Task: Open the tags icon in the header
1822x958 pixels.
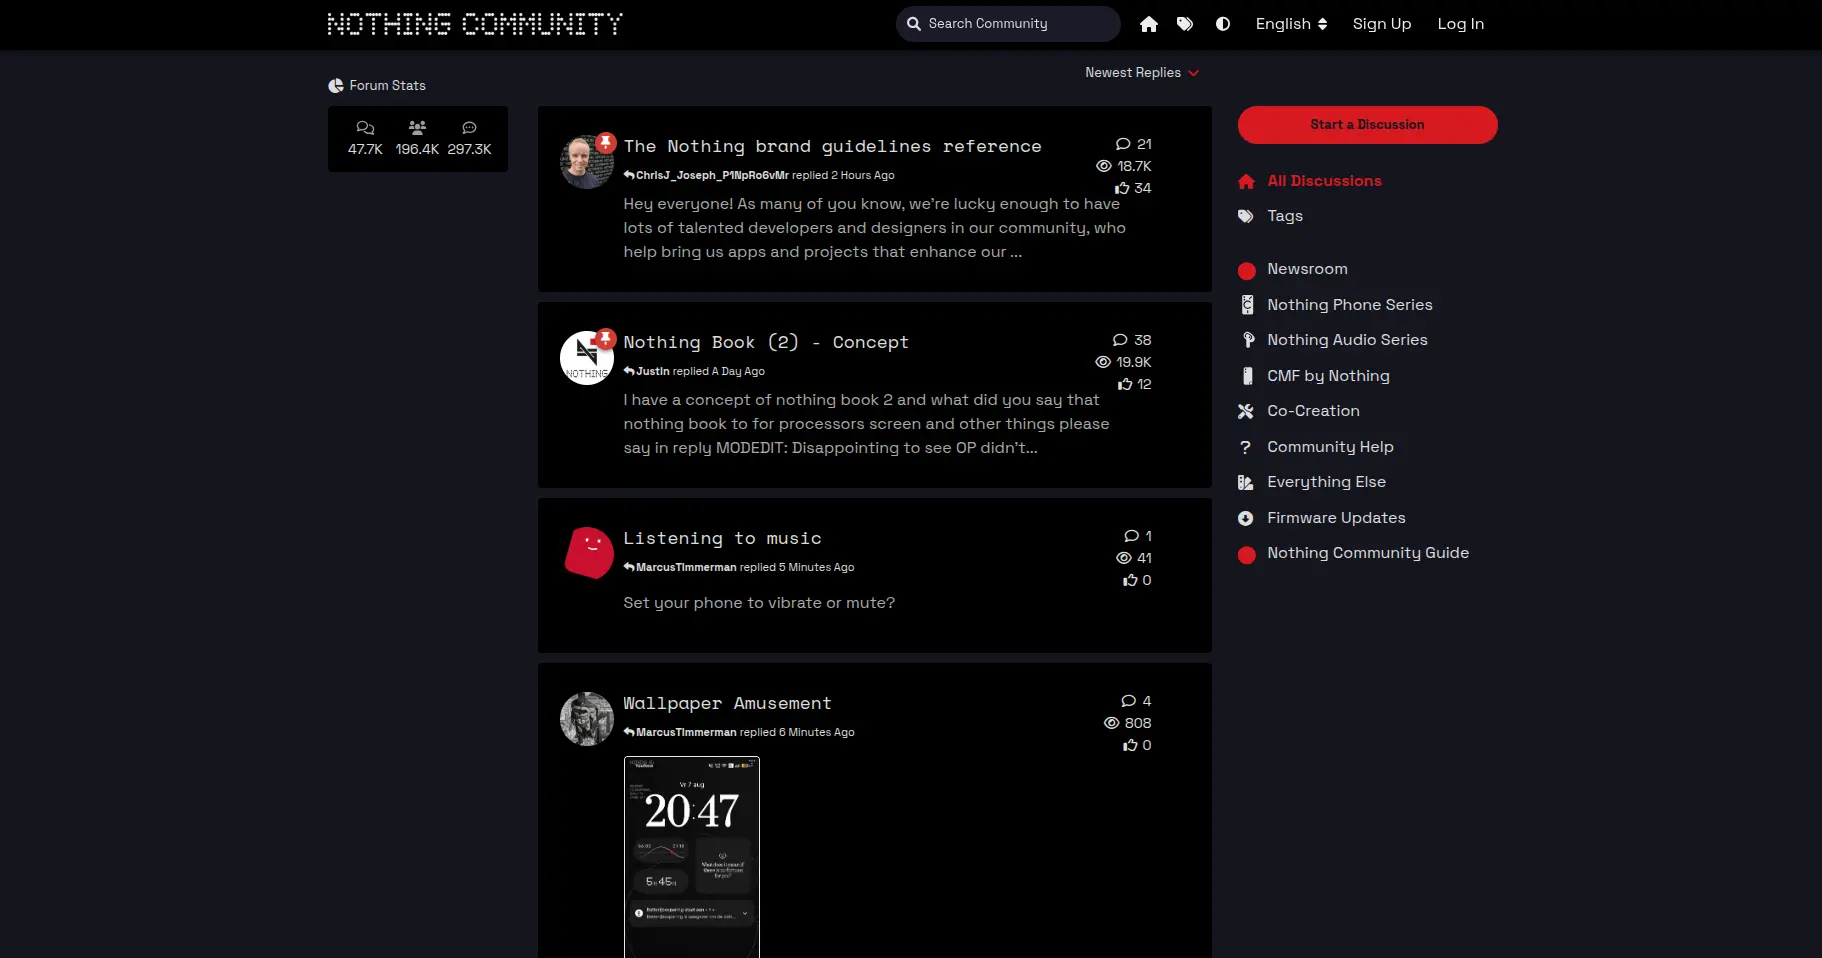Action: pyautogui.click(x=1185, y=24)
